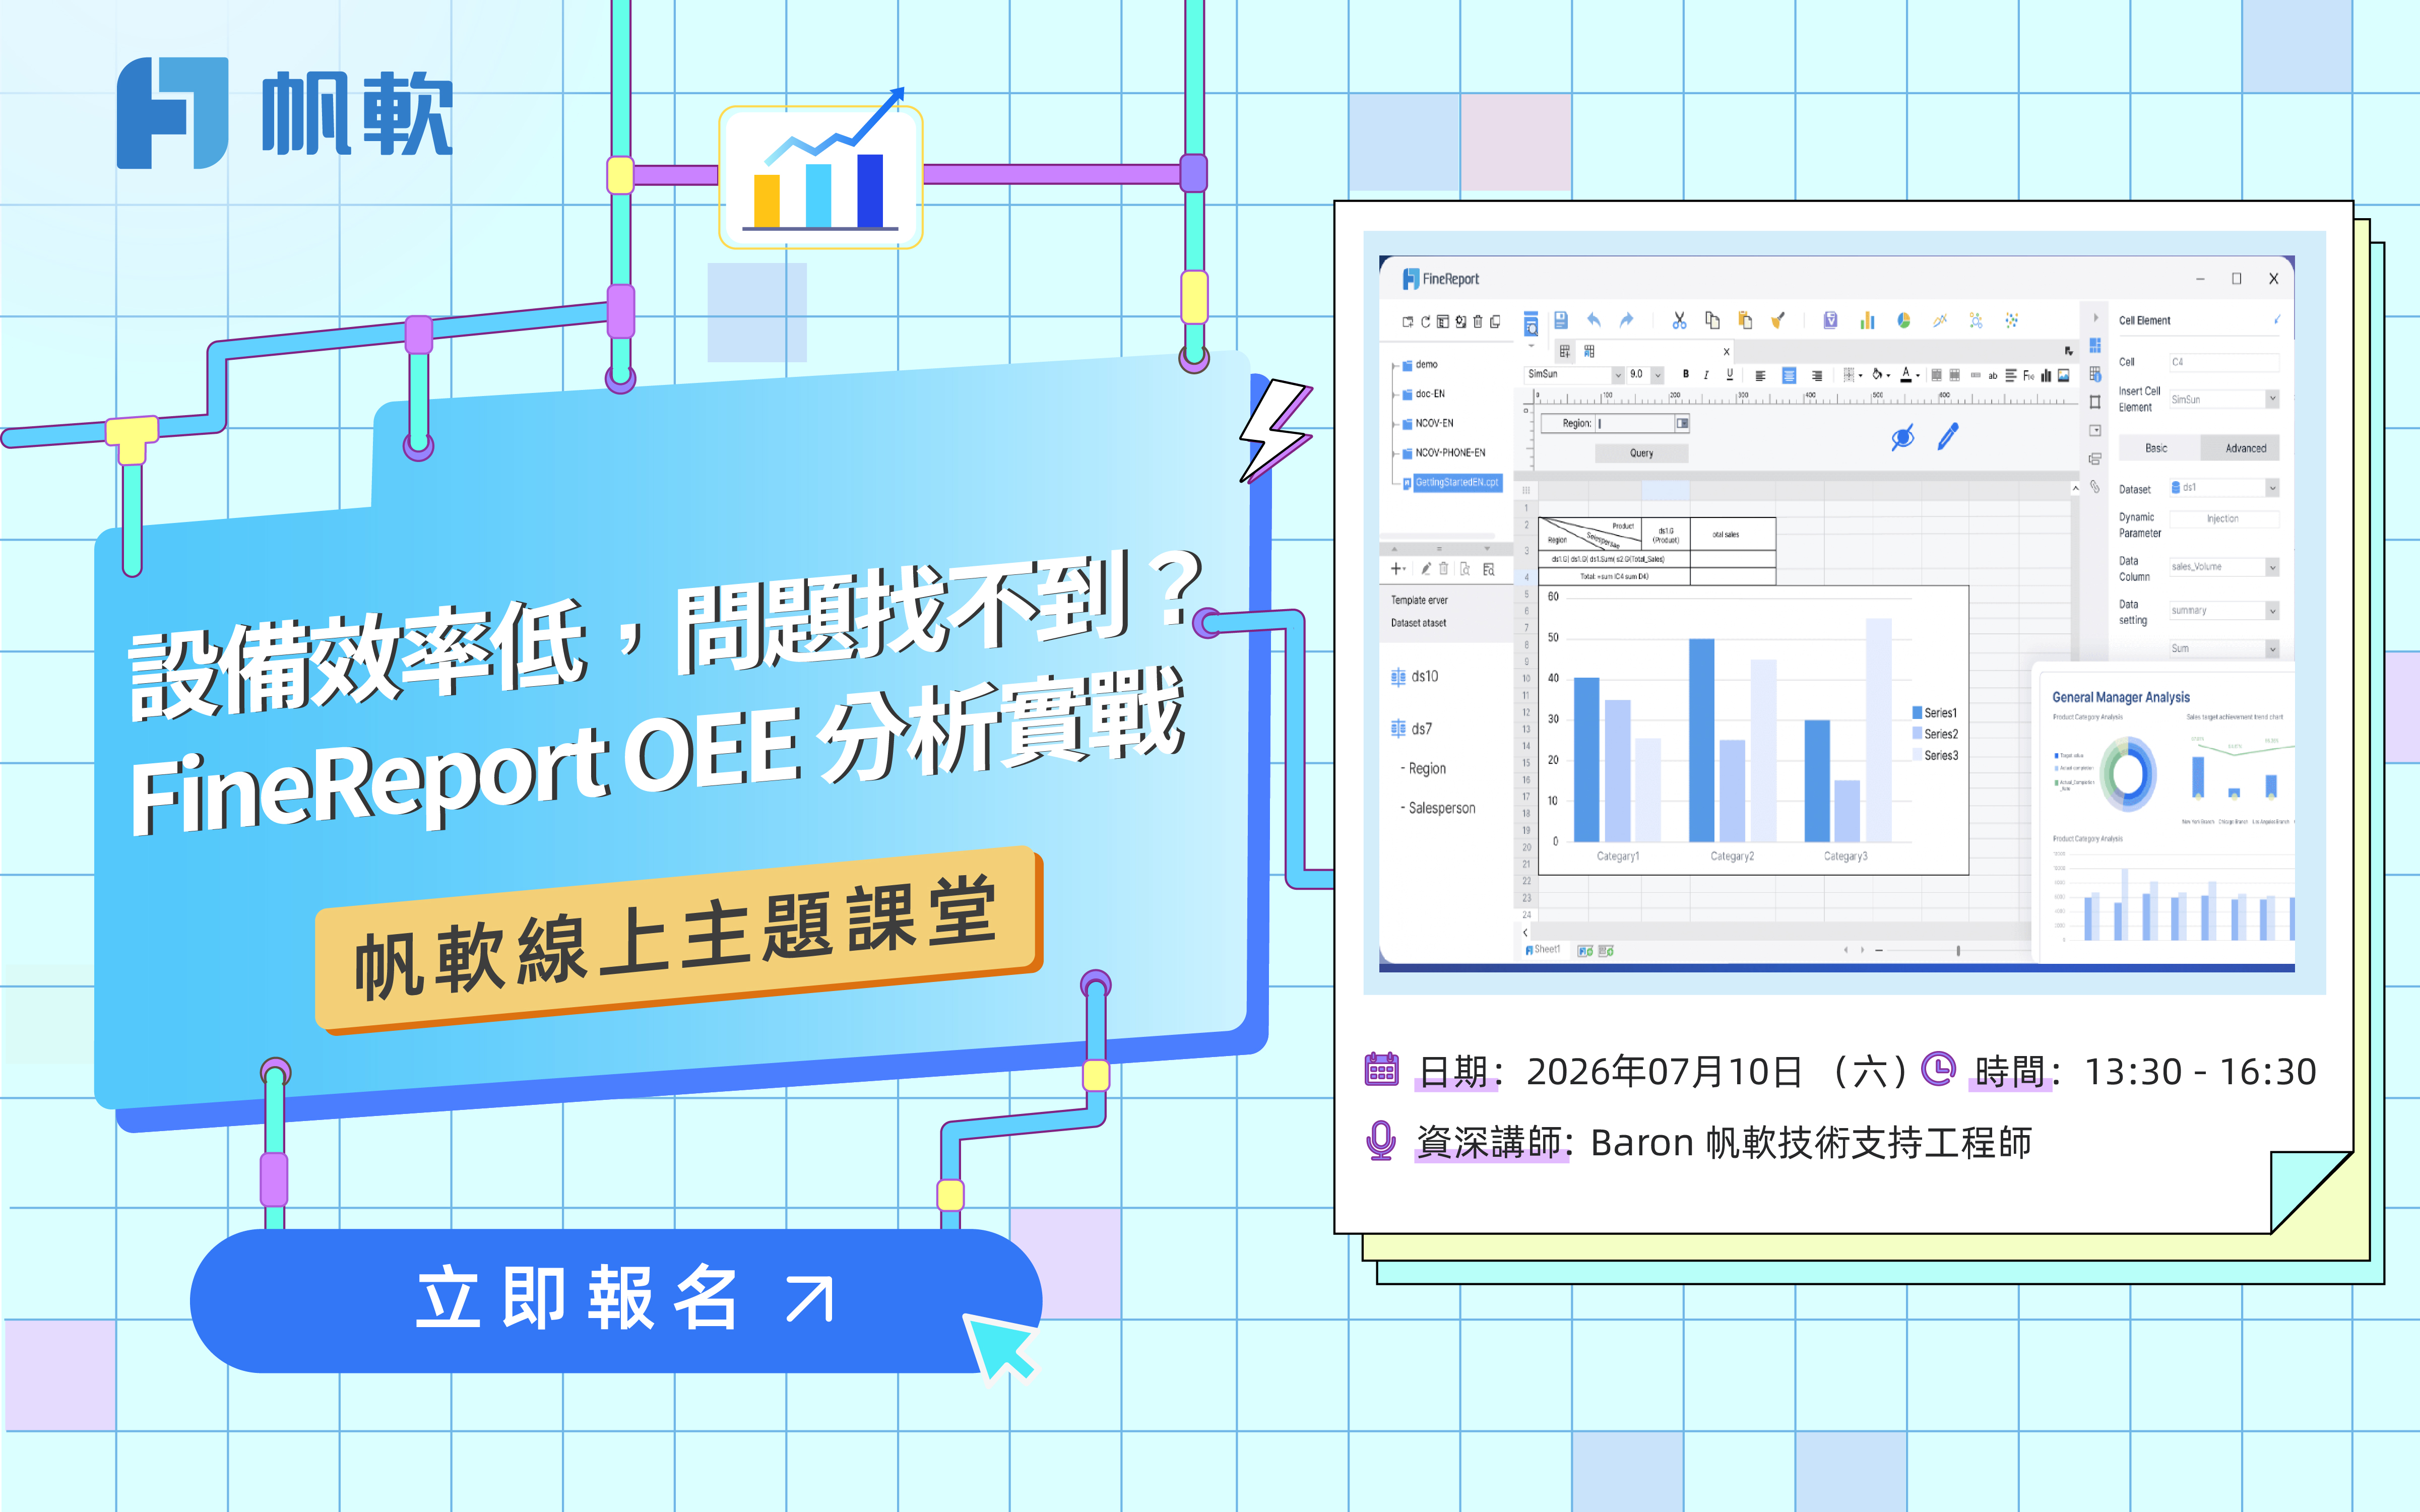Click the Copy icon in toolbar
The width and height of the screenshot is (2420, 1512).
point(1712,320)
